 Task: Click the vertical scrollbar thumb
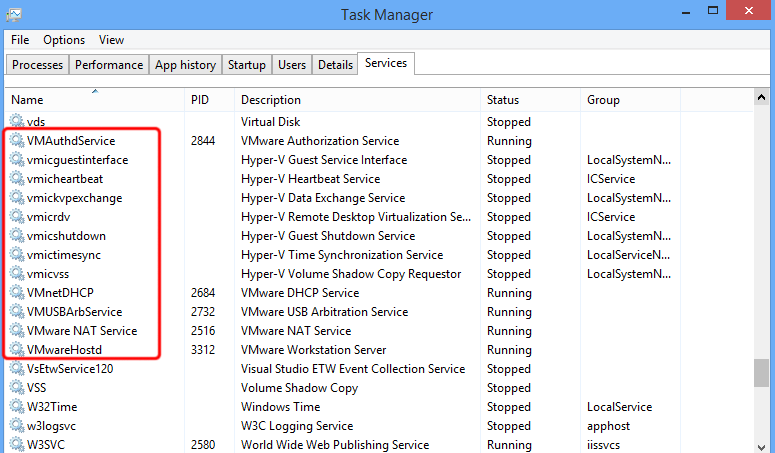[x=763, y=373]
